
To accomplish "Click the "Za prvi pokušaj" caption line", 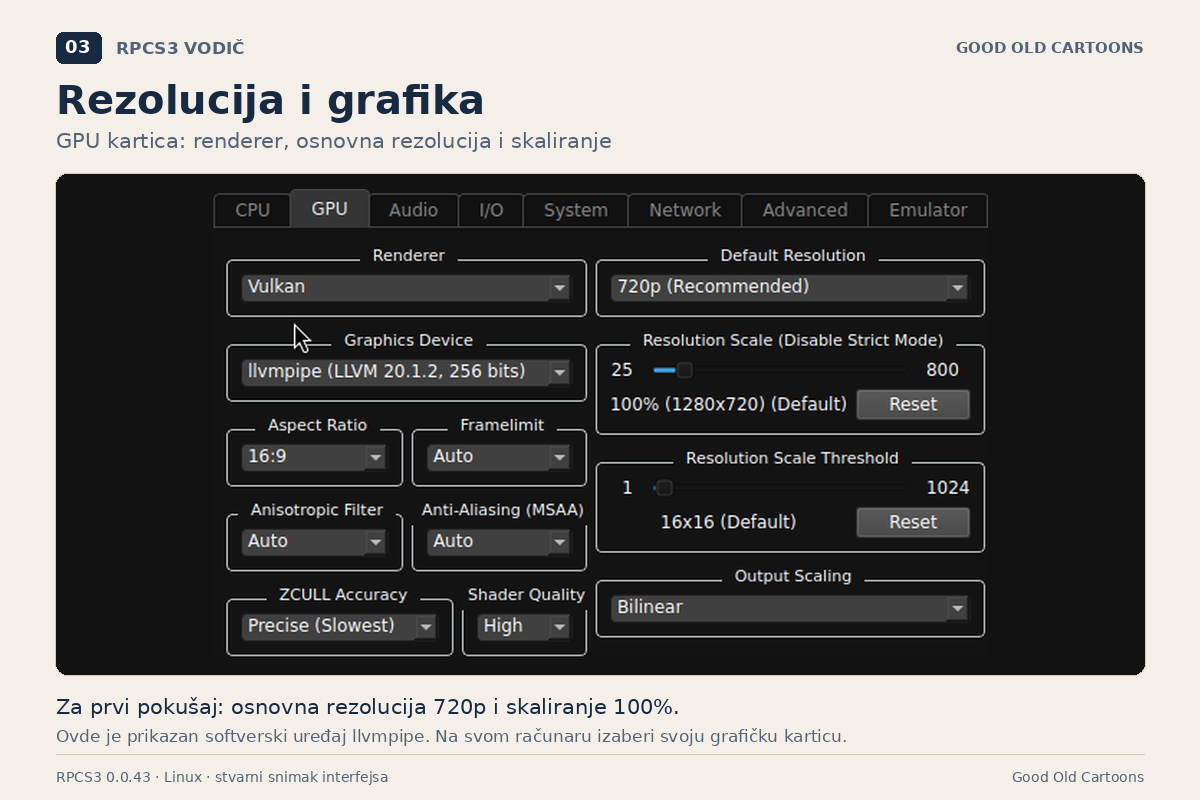I will click(368, 707).
